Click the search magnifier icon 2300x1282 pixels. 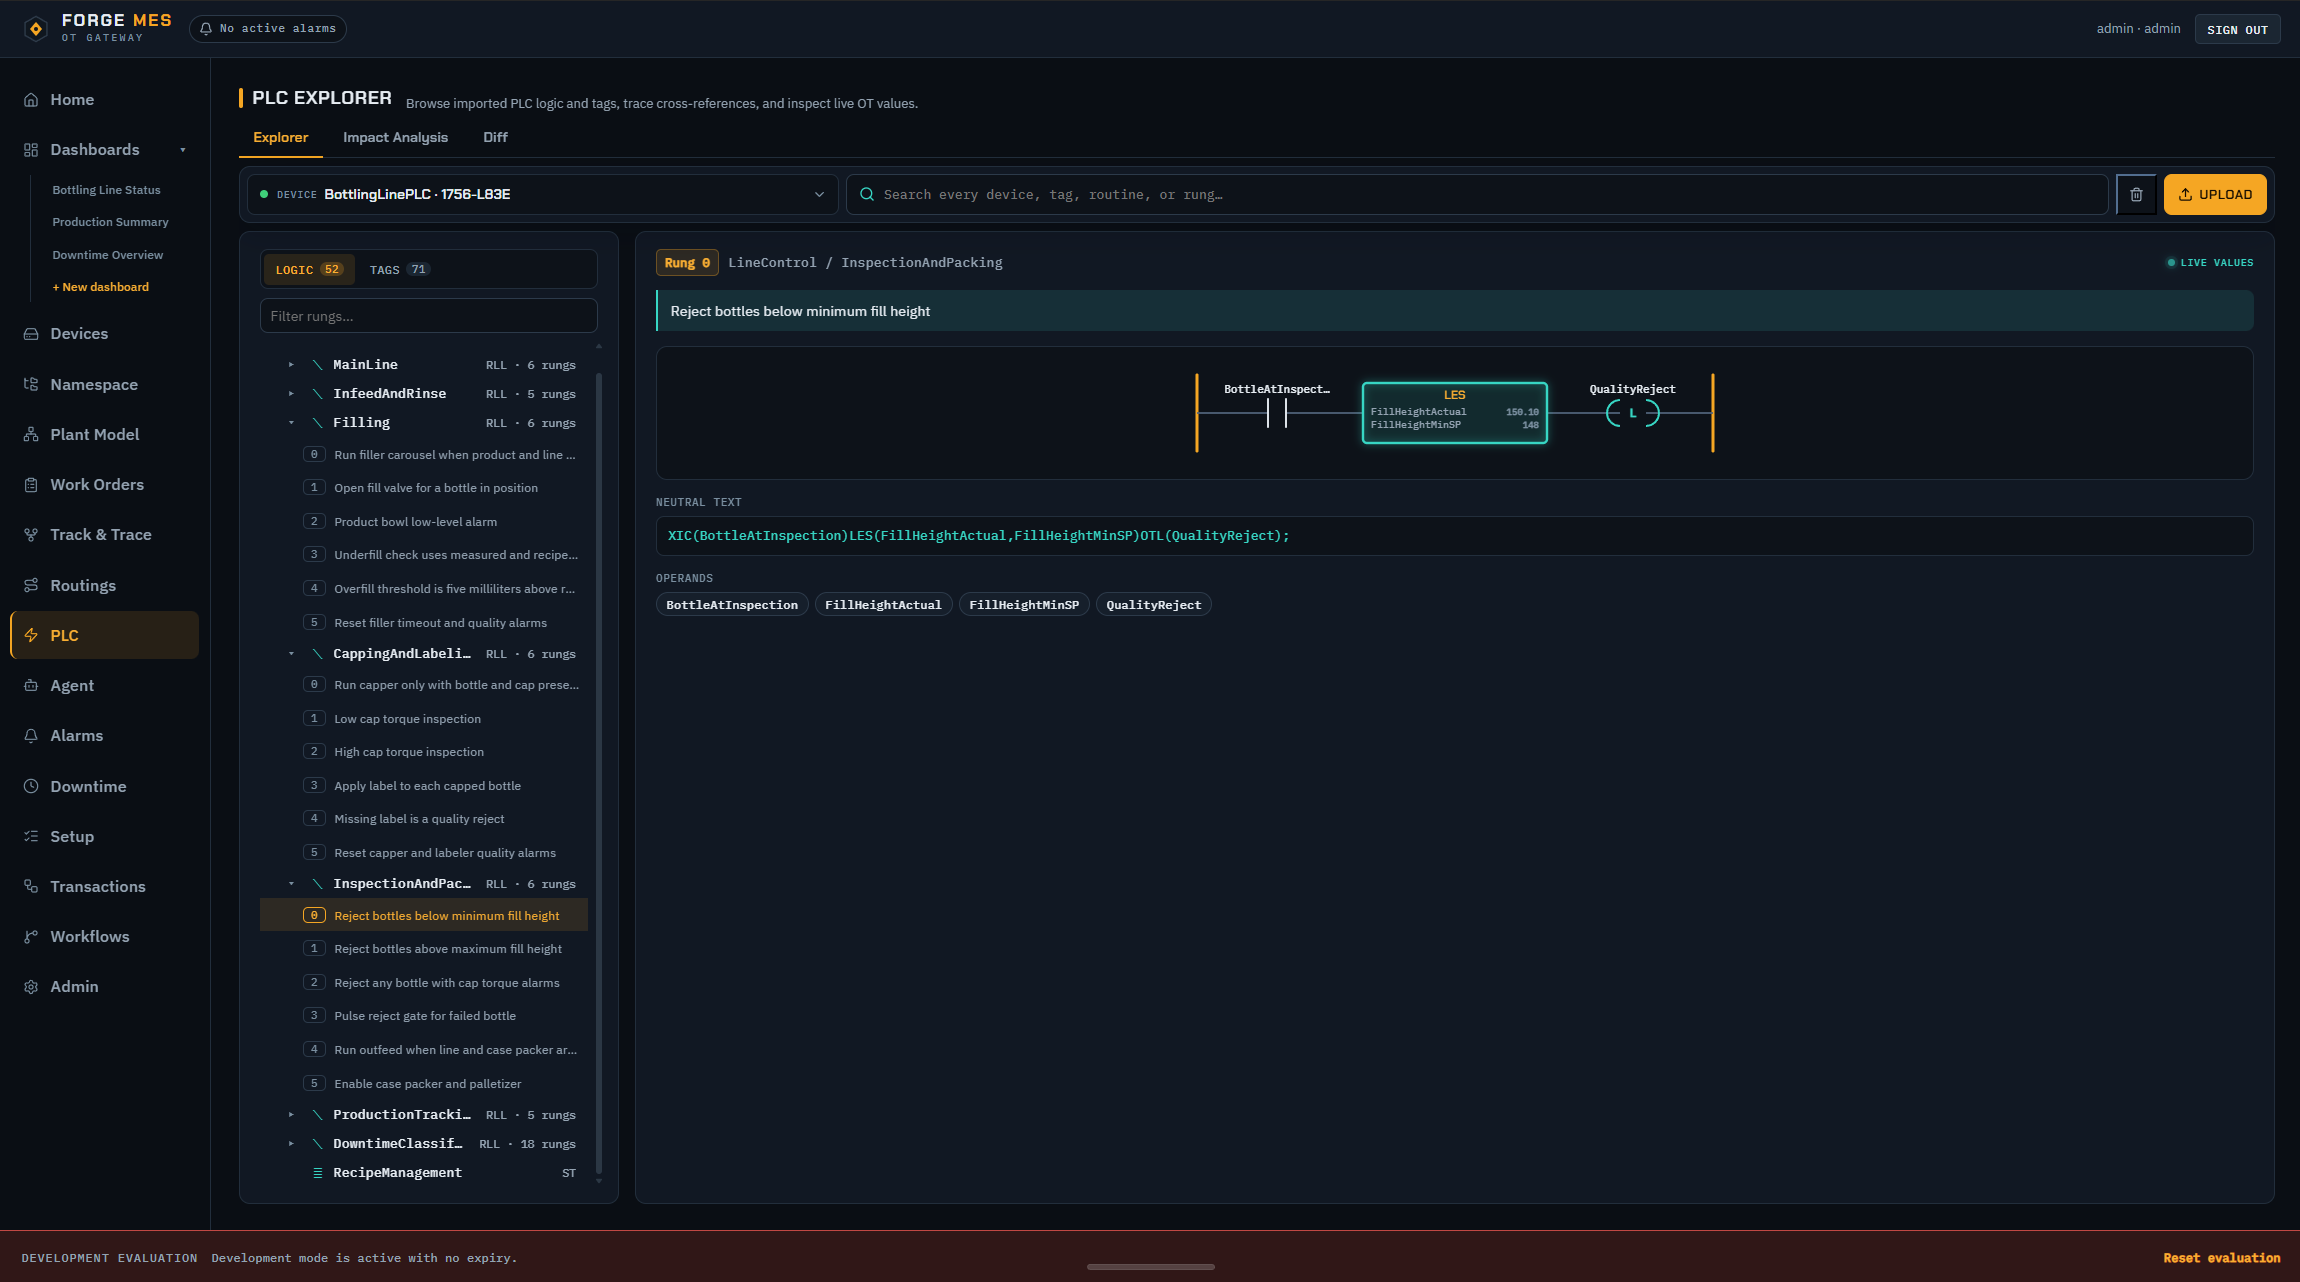[x=867, y=195]
